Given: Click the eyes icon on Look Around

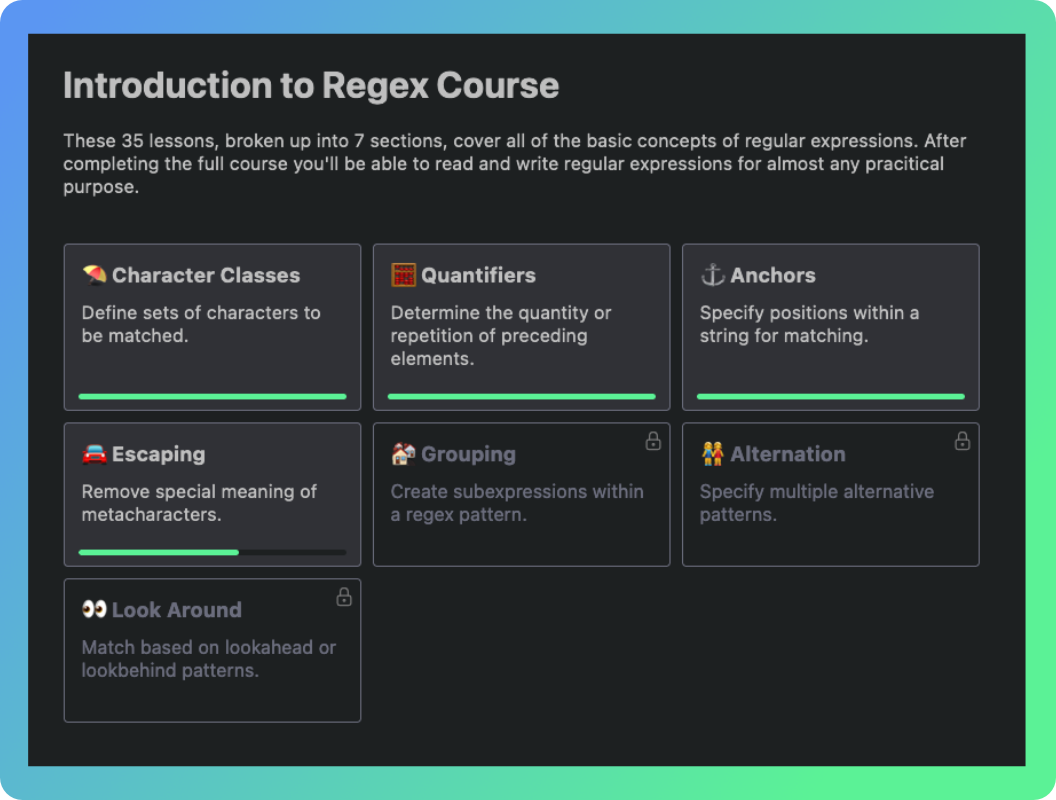Looking at the screenshot, I should click(93, 610).
